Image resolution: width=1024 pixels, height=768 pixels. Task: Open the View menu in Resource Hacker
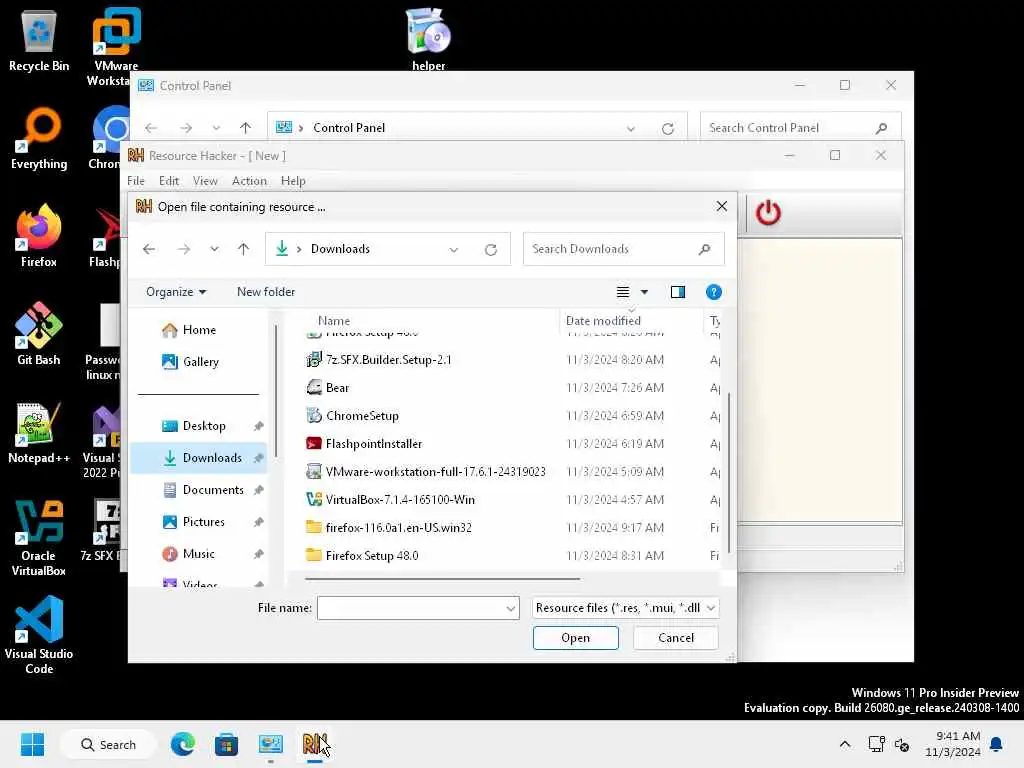click(205, 181)
